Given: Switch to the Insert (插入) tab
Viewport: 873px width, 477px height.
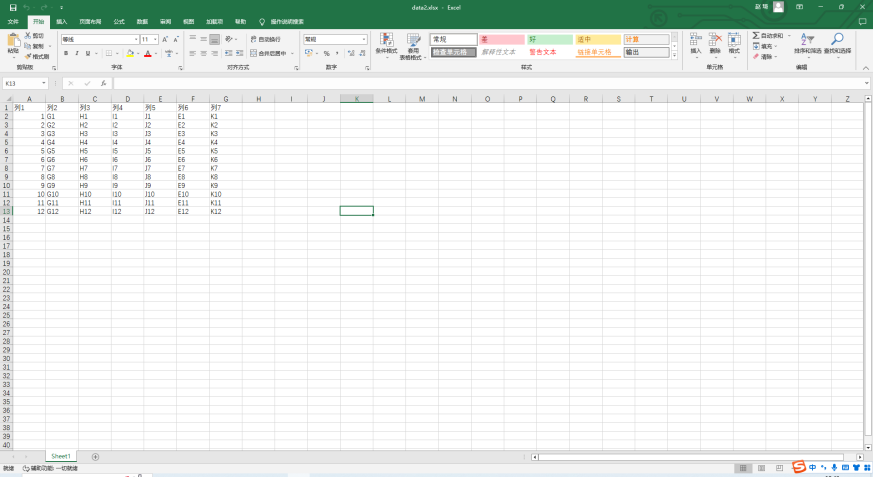Looking at the screenshot, I should (x=61, y=22).
